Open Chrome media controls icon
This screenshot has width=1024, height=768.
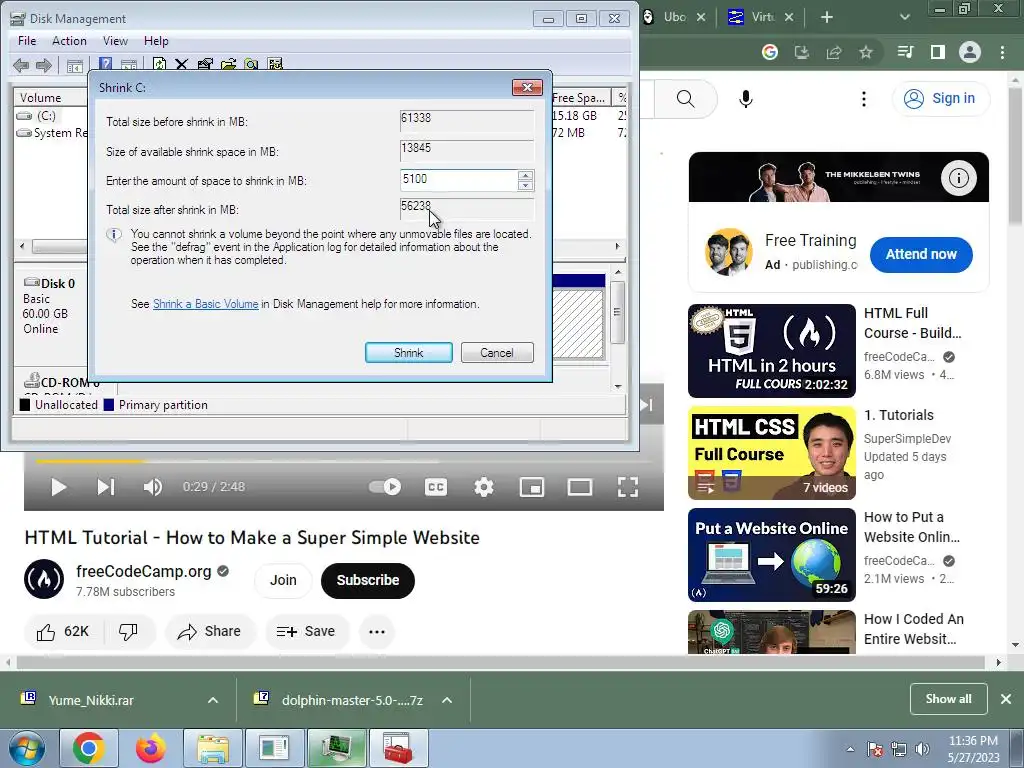[x=905, y=52]
